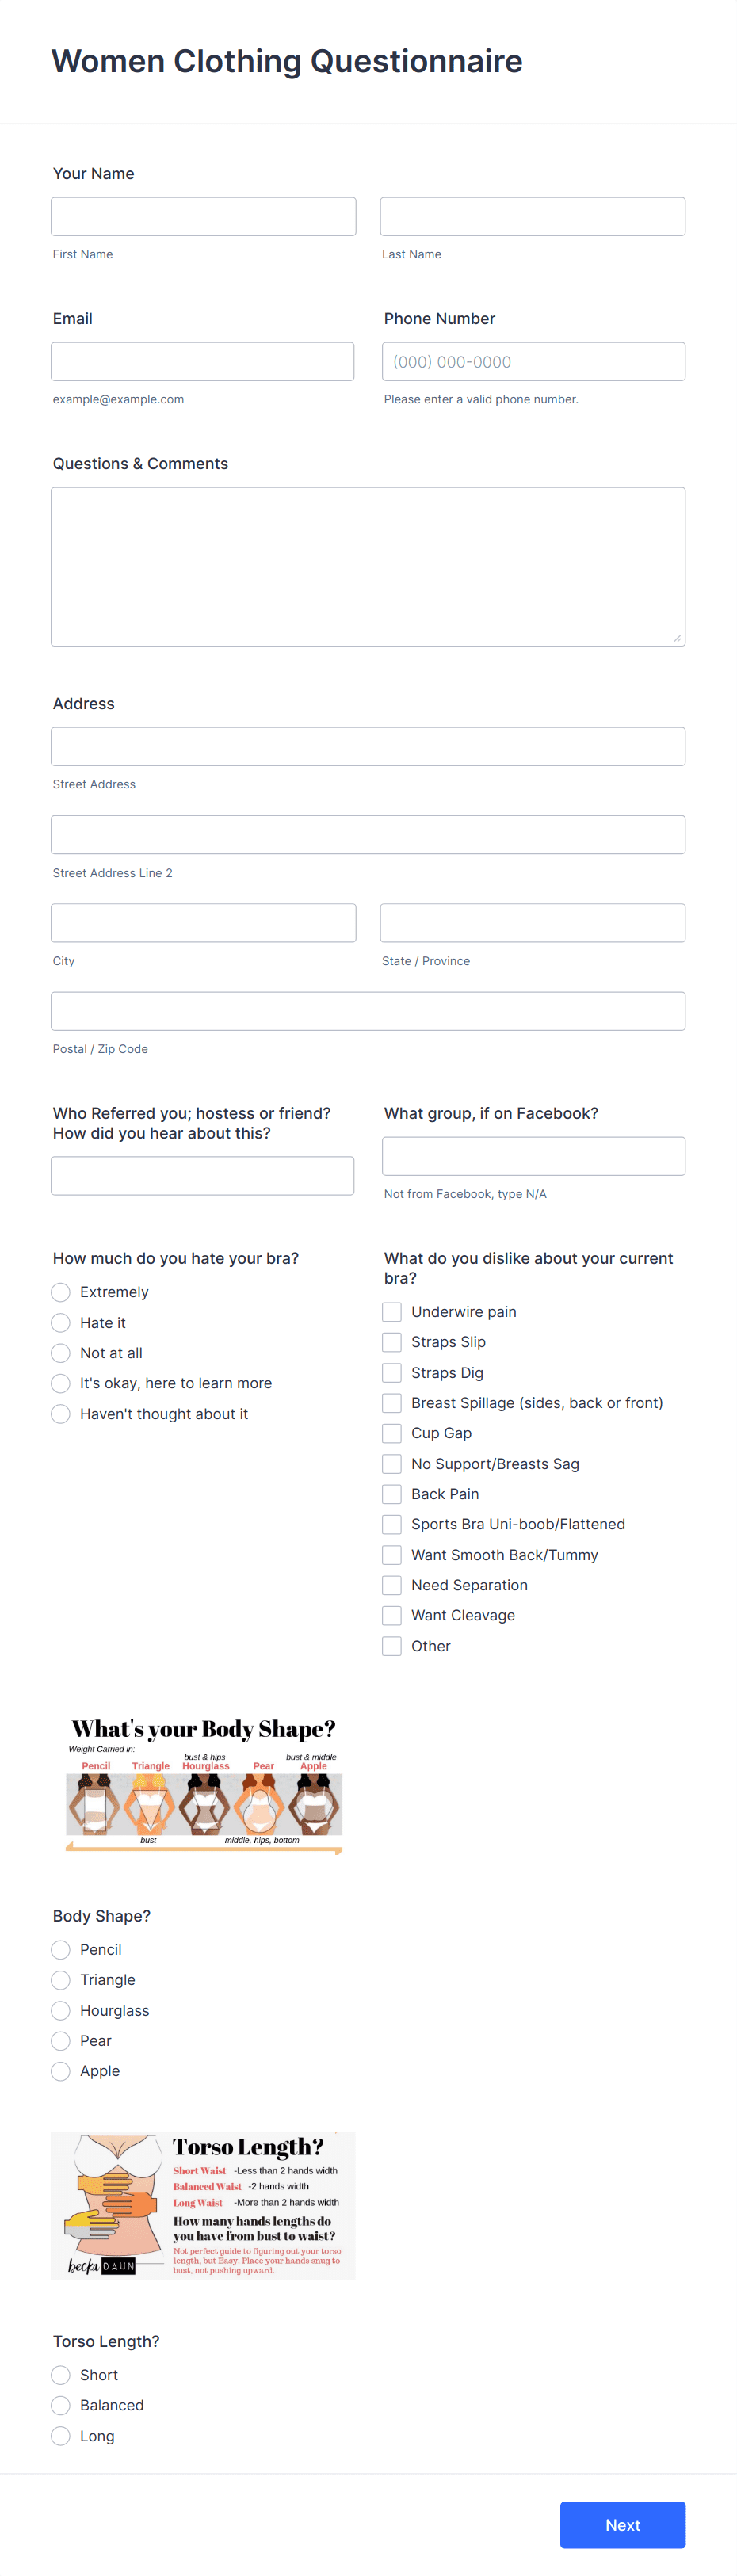The image size is (737, 2576).
Task: Select Haven't thought about it
Action: click(x=60, y=1413)
